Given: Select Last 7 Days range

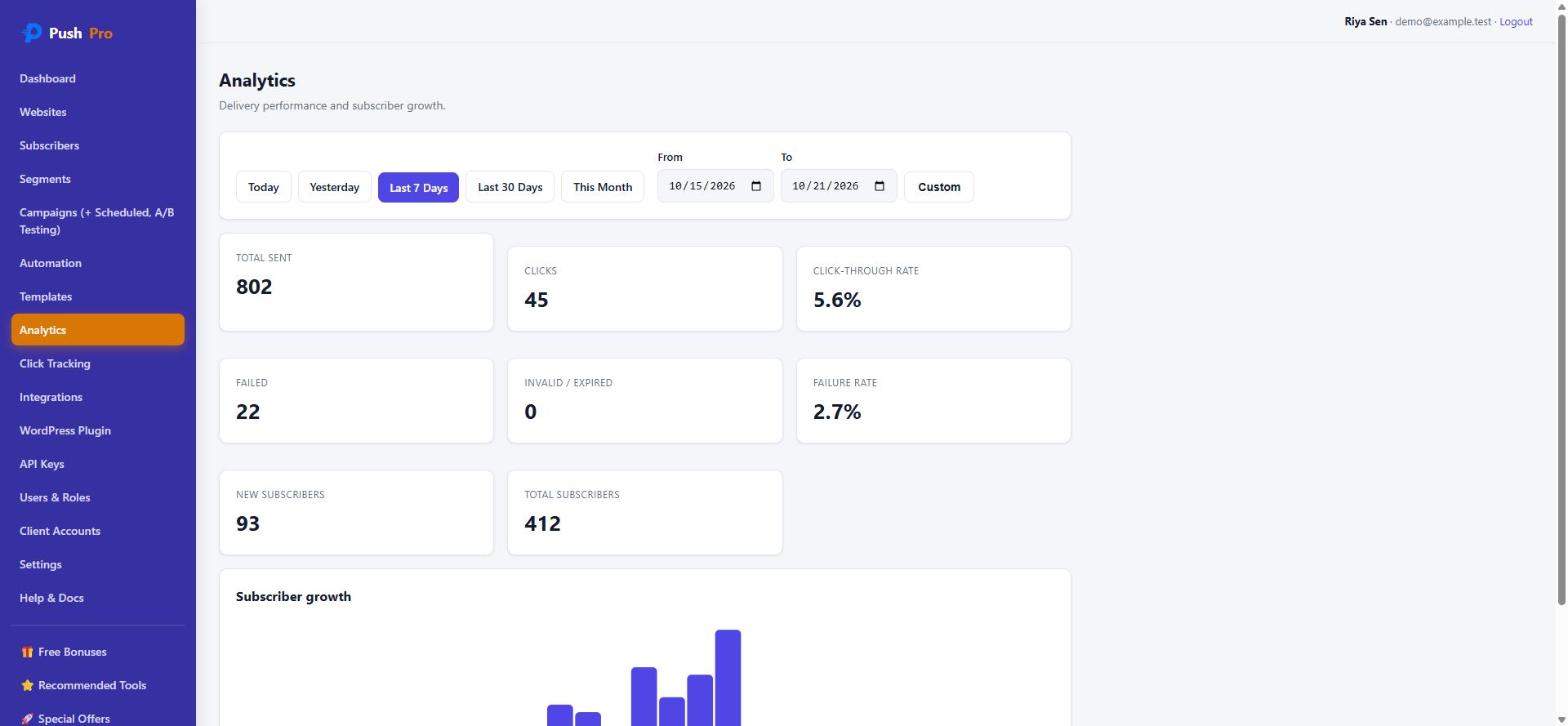Looking at the screenshot, I should pyautogui.click(x=418, y=187).
